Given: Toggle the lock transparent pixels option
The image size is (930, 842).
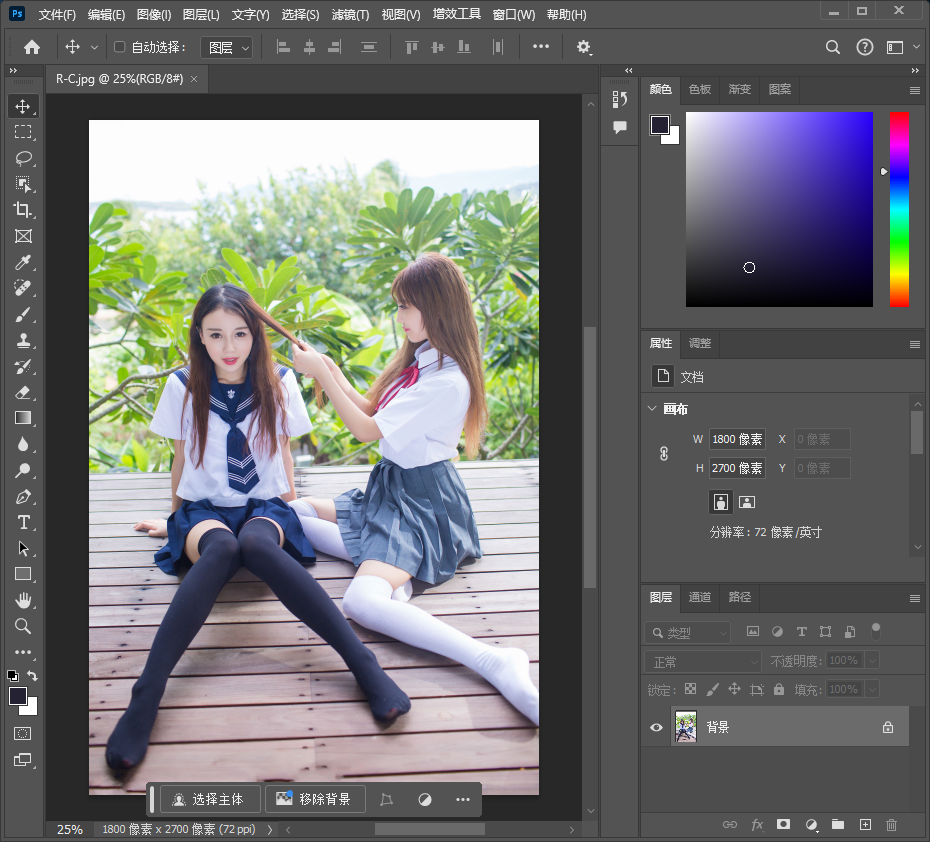Looking at the screenshot, I should pos(690,689).
